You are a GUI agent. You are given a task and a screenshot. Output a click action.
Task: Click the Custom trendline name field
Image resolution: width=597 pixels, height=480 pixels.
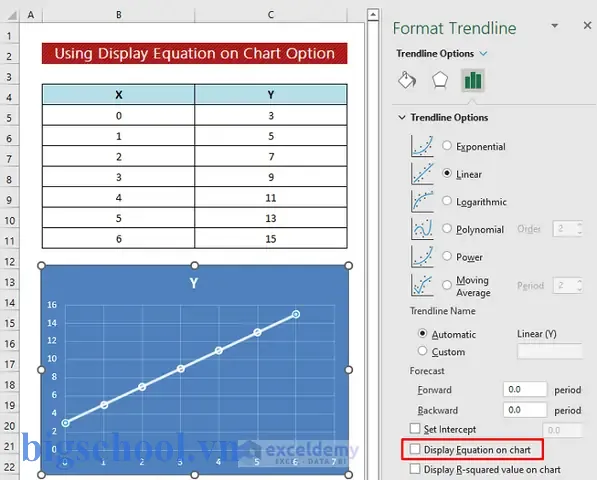(x=549, y=351)
